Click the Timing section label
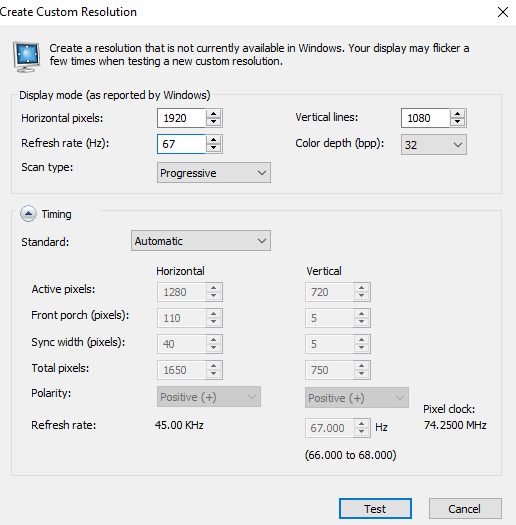Viewport: 516px width, 525px height. (x=57, y=214)
